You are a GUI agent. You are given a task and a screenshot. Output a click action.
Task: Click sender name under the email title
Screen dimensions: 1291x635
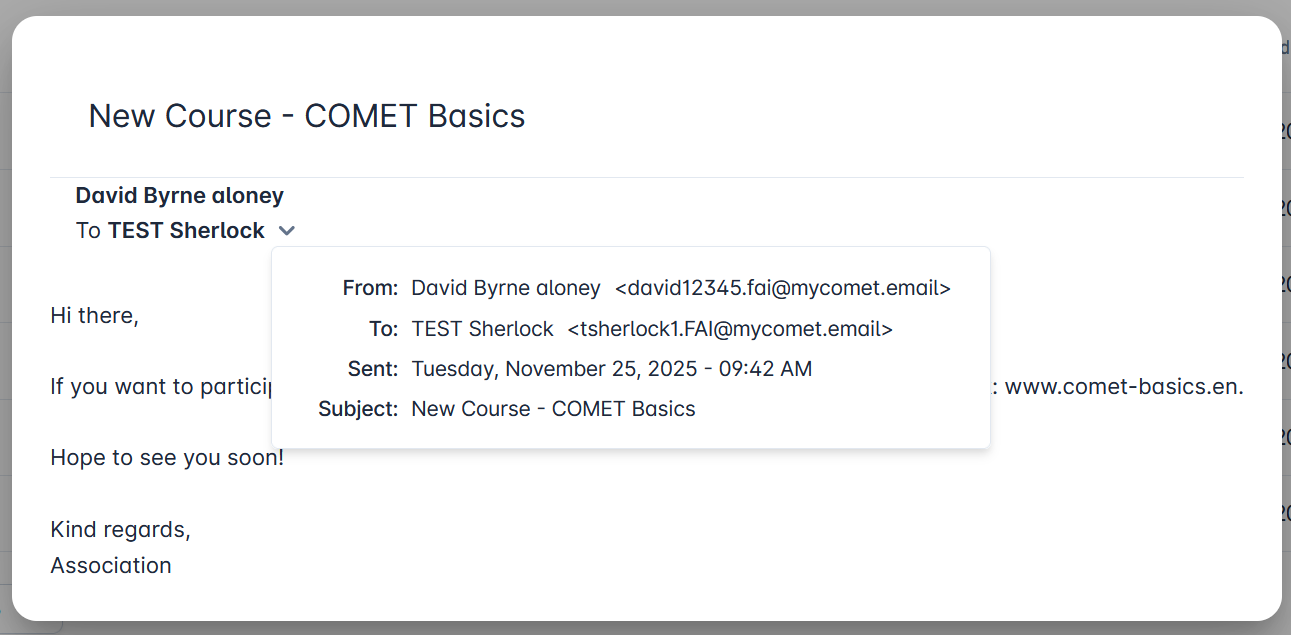click(180, 195)
